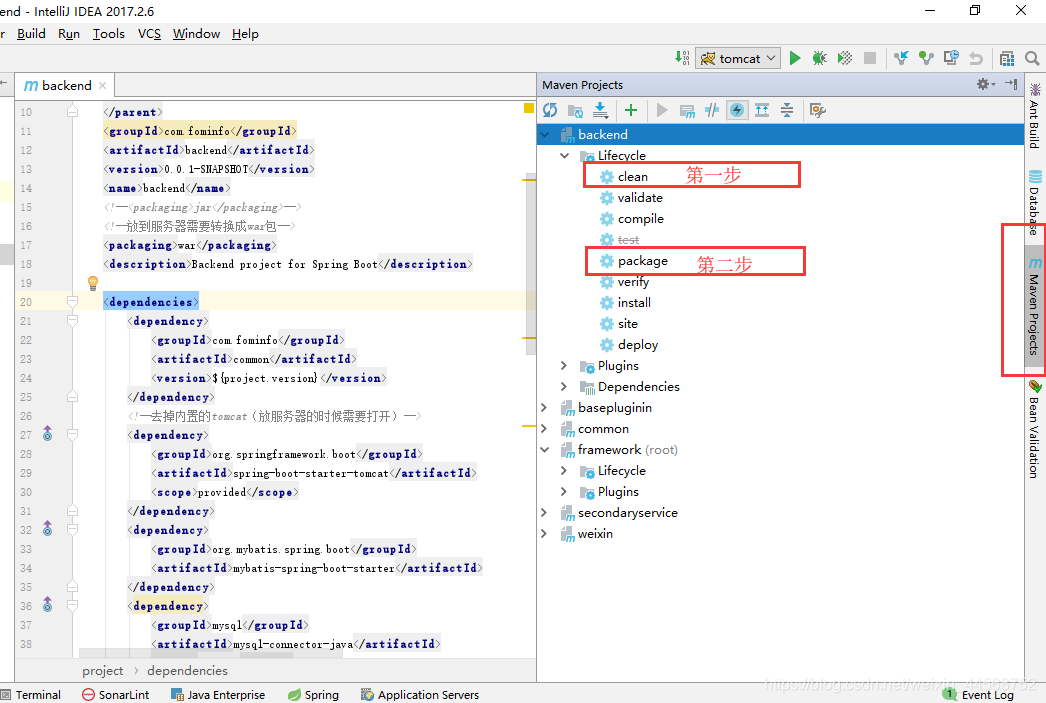Screen dimensions: 1046x703
Task: Collapse all Maven tree nodes
Action: (x=787, y=110)
